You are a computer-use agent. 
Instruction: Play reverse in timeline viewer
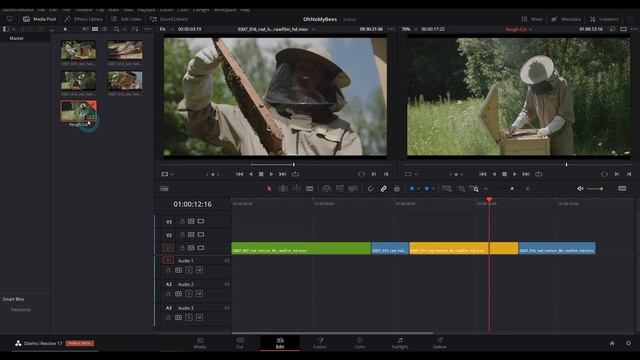pos(494,174)
